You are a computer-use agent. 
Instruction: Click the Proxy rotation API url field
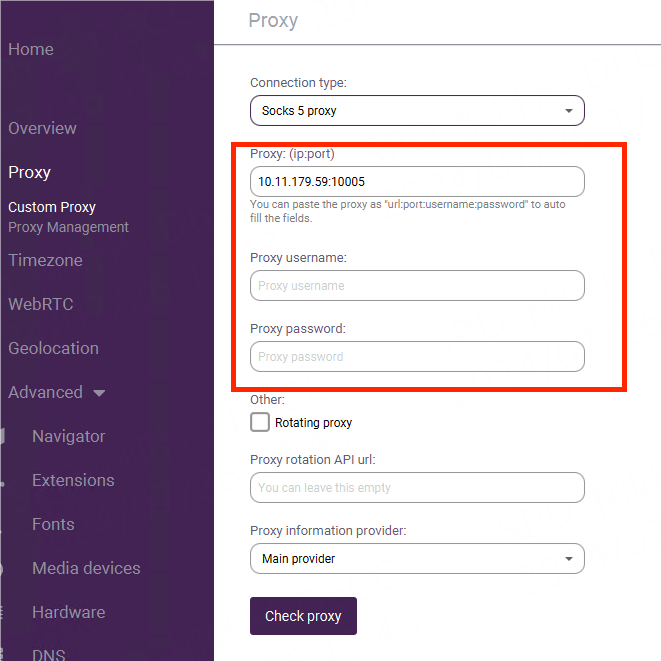tap(416, 488)
